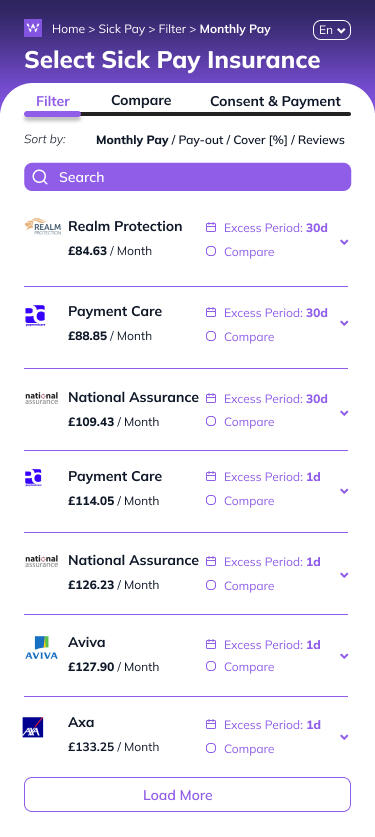
Task: Expand the Axa plan details
Action: pyautogui.click(x=344, y=737)
